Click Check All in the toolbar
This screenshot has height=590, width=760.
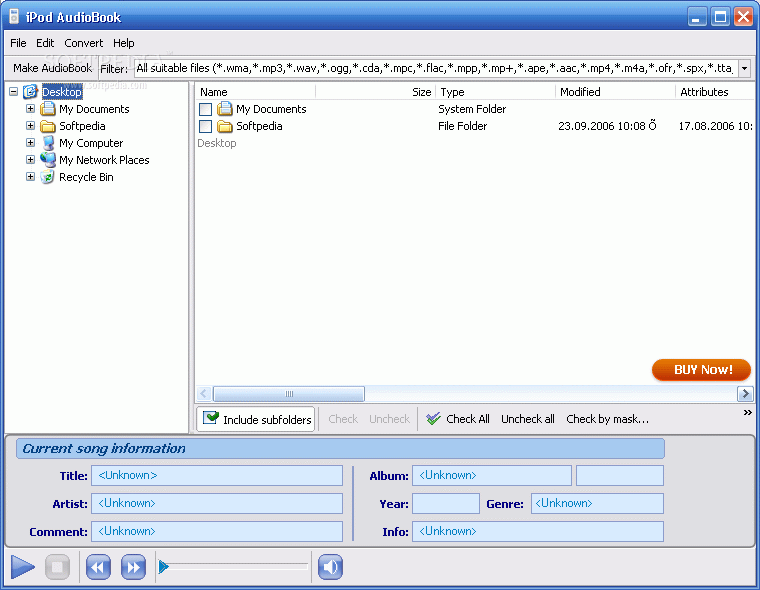(x=458, y=419)
